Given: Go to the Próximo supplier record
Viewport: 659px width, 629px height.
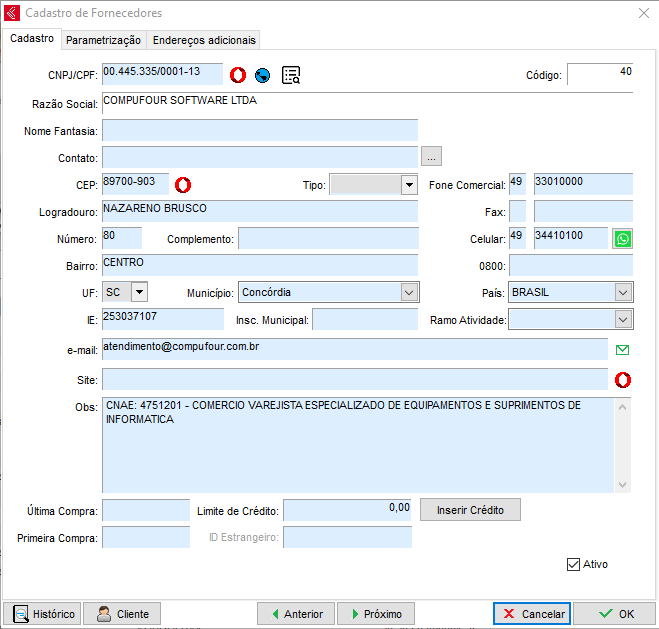Looking at the screenshot, I should click(x=376, y=614).
